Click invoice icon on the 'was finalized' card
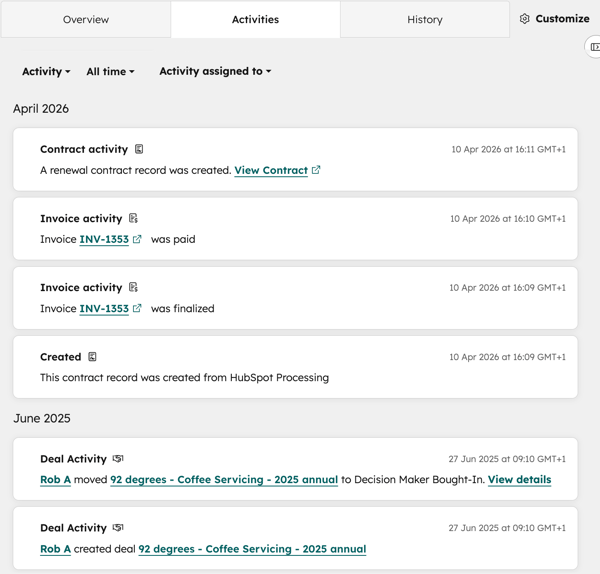Viewport: 600px width, 574px height. click(133, 287)
